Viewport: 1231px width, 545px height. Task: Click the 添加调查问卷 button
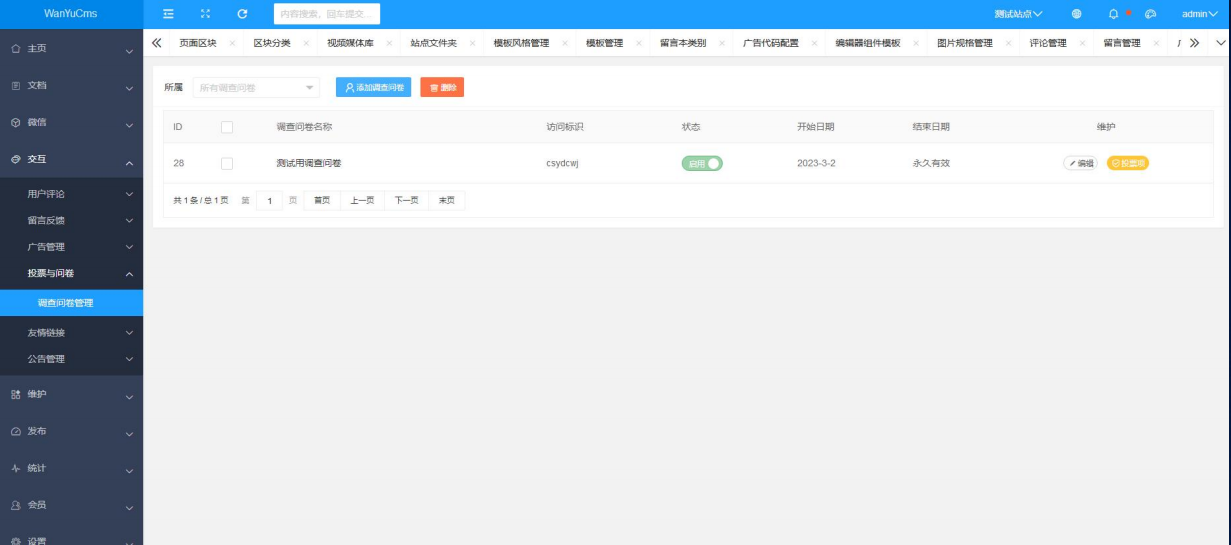[373, 88]
